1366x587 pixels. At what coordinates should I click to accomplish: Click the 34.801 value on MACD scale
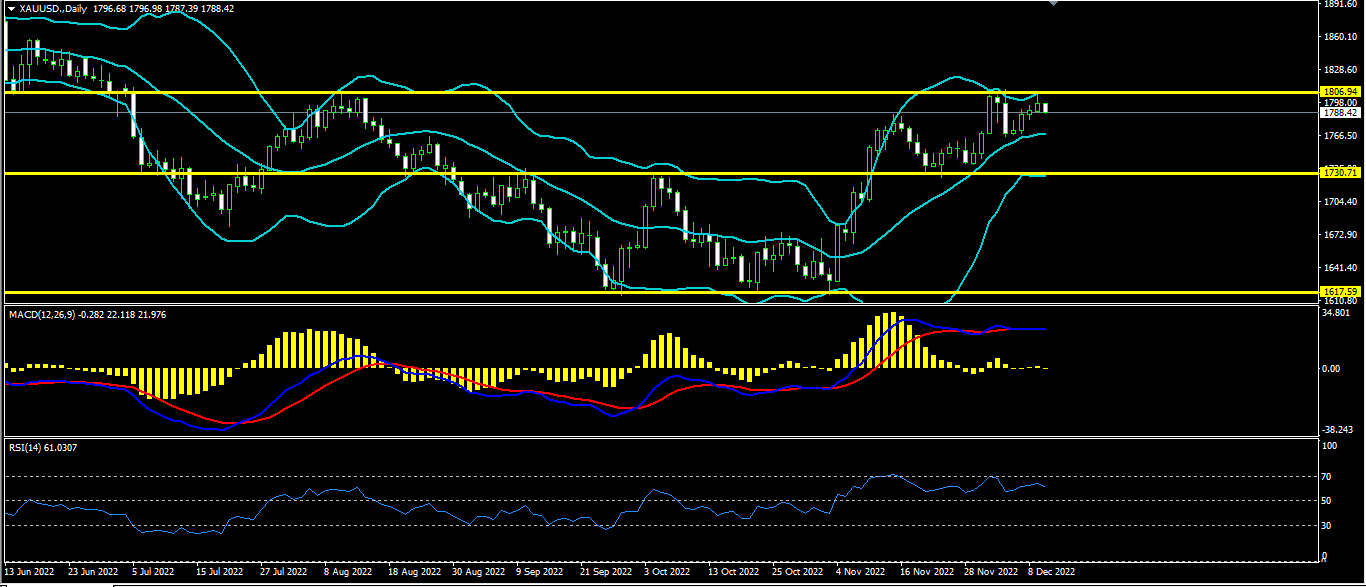1336,313
